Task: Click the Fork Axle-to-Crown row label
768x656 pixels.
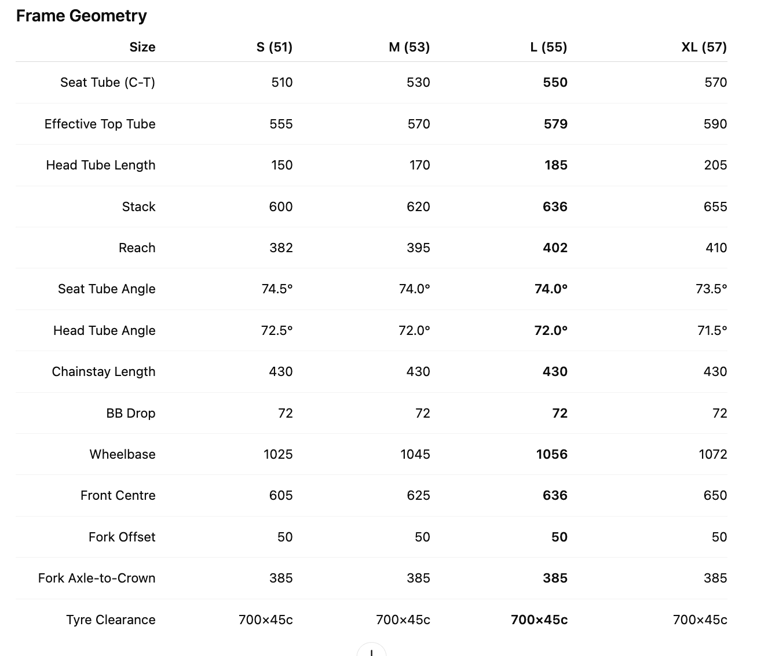Action: coord(97,579)
